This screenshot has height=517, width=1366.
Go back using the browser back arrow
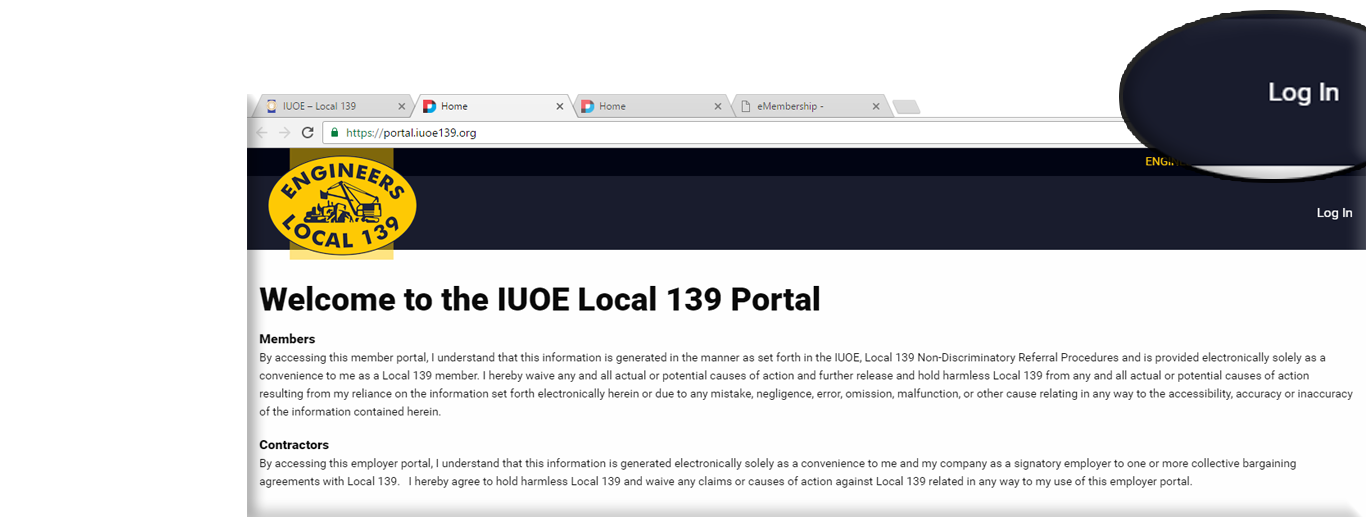tap(262, 133)
